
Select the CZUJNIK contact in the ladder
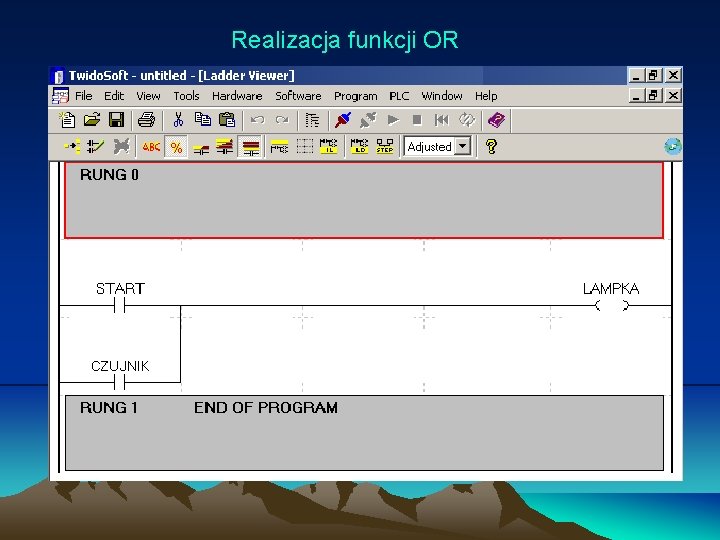pyautogui.click(x=120, y=382)
